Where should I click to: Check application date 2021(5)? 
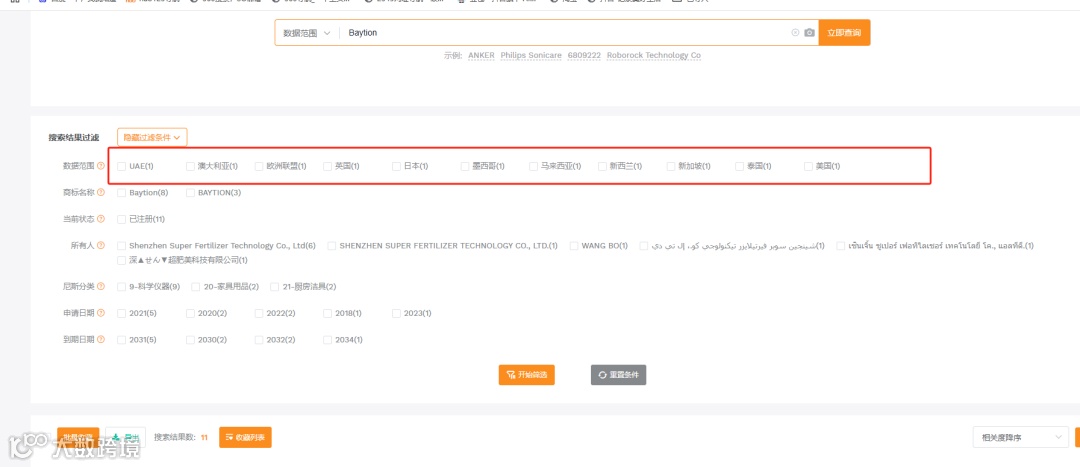[122, 313]
